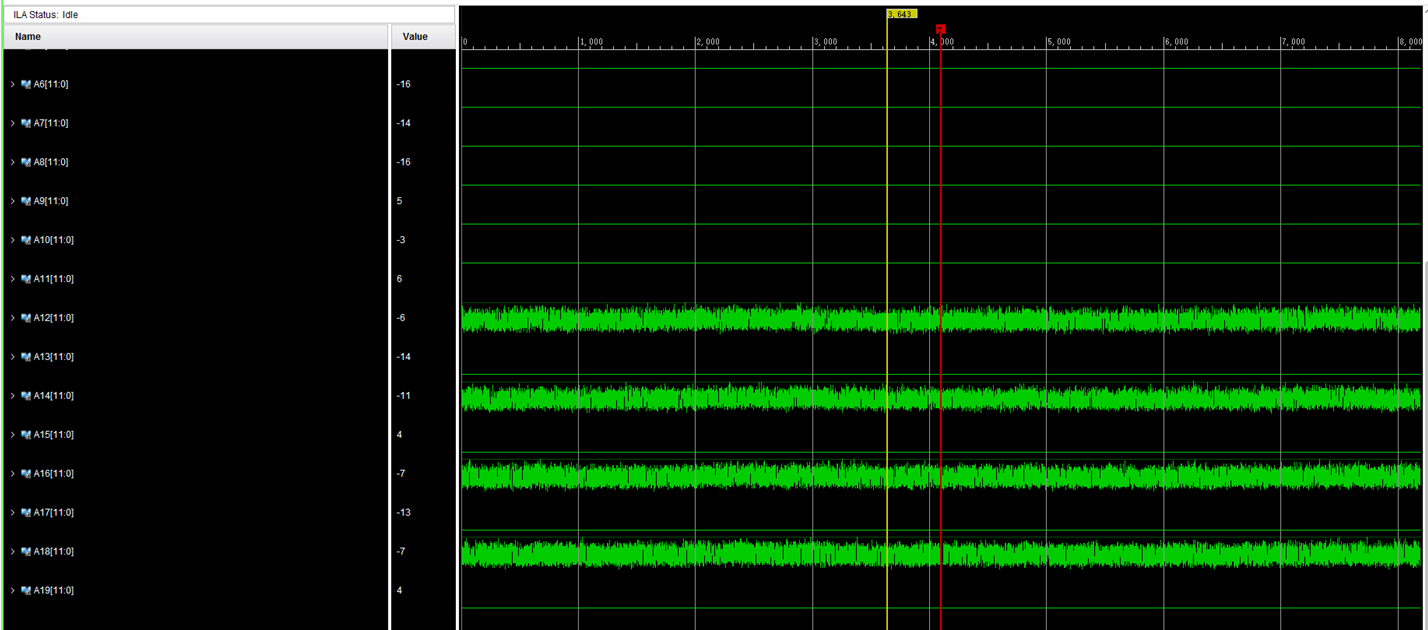Select the A6[11:0] signal name
This screenshot has width=1428, height=630.
pos(51,85)
